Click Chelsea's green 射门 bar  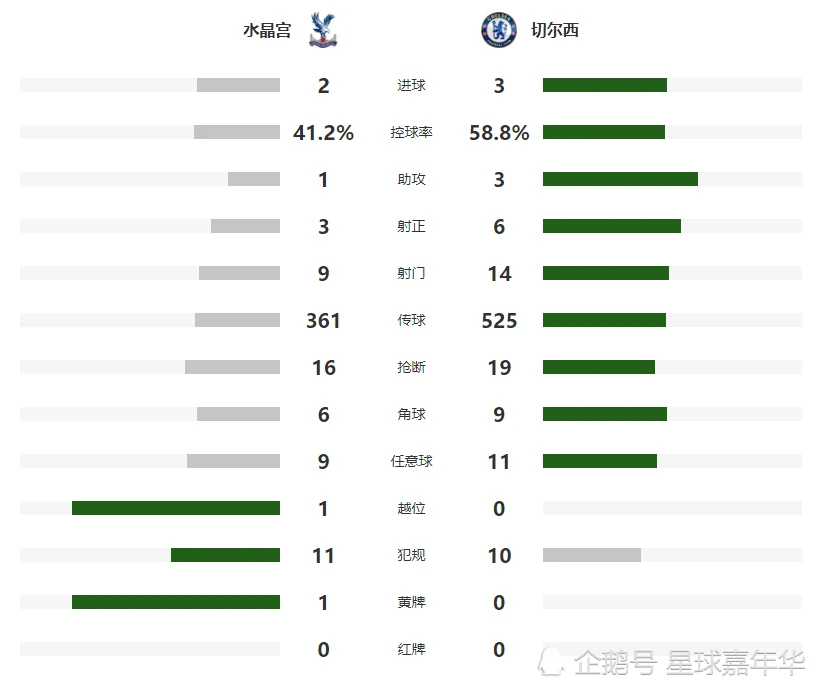pos(606,273)
